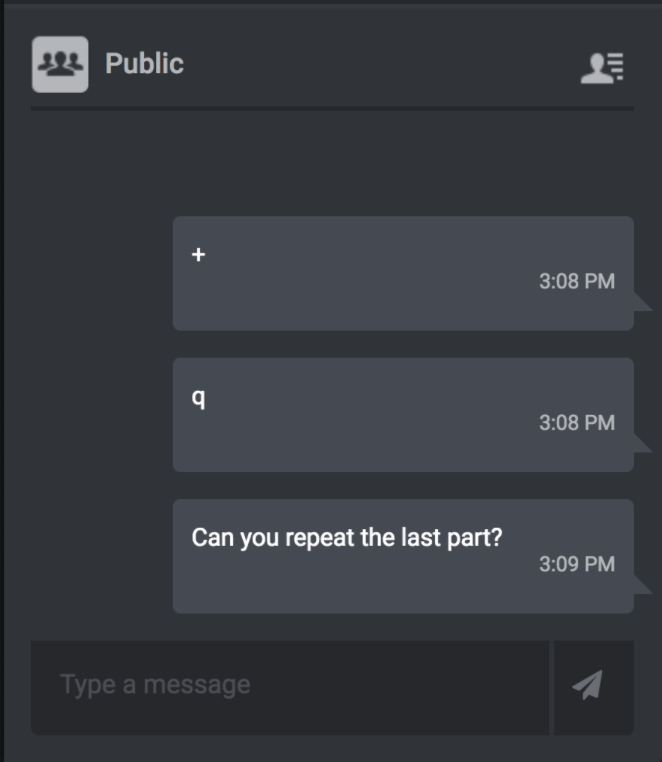Screen dimensions: 662x762
Task: Click the 3:08 PM timestamp on '+' message
Action: tap(577, 281)
